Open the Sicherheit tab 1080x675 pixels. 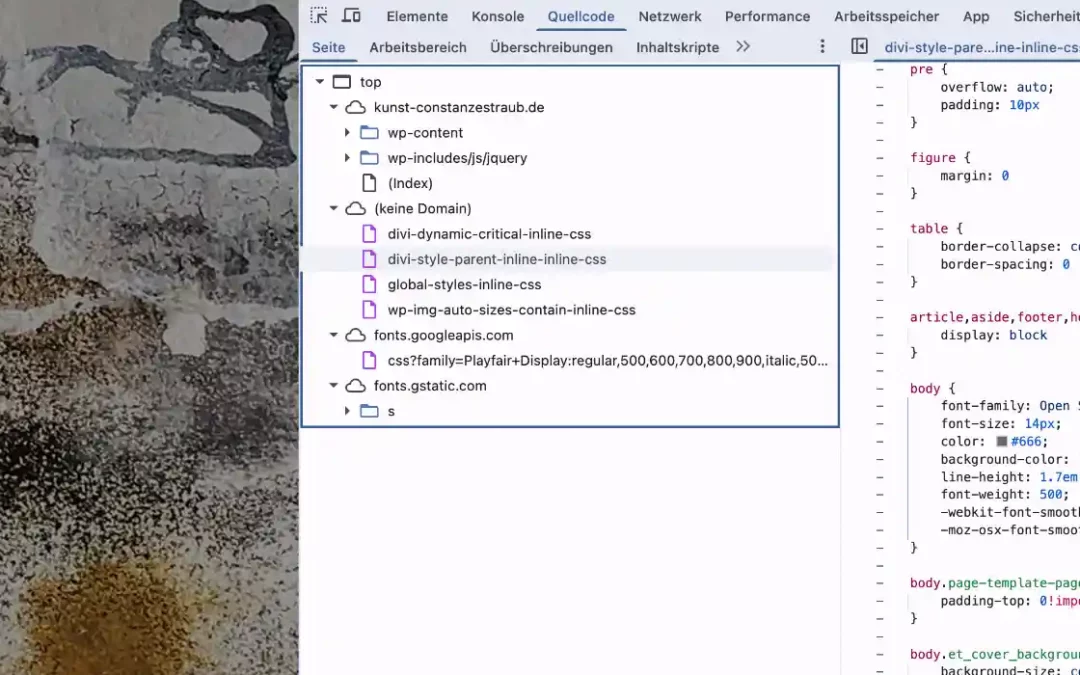[1046, 17]
